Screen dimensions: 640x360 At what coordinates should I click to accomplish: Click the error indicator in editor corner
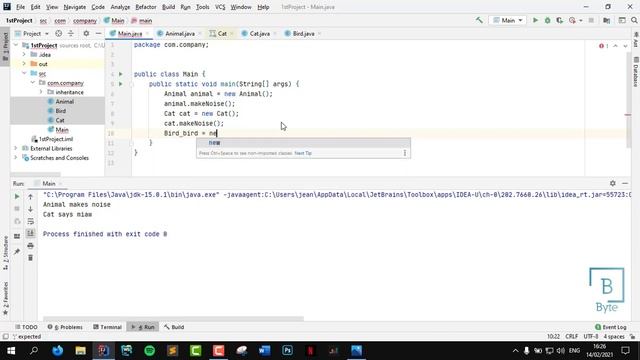click(604, 46)
